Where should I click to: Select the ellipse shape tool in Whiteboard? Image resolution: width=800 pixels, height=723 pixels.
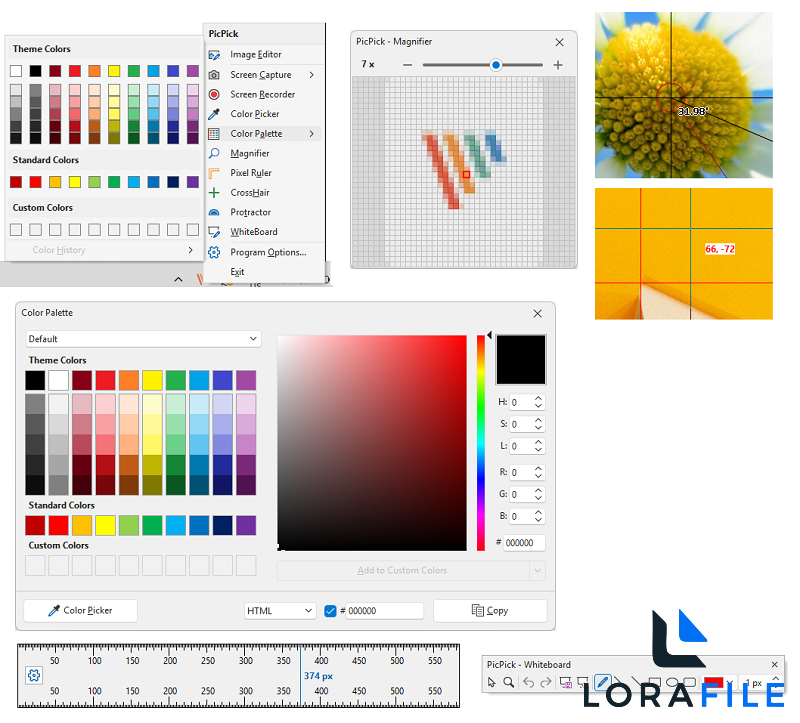click(672, 682)
